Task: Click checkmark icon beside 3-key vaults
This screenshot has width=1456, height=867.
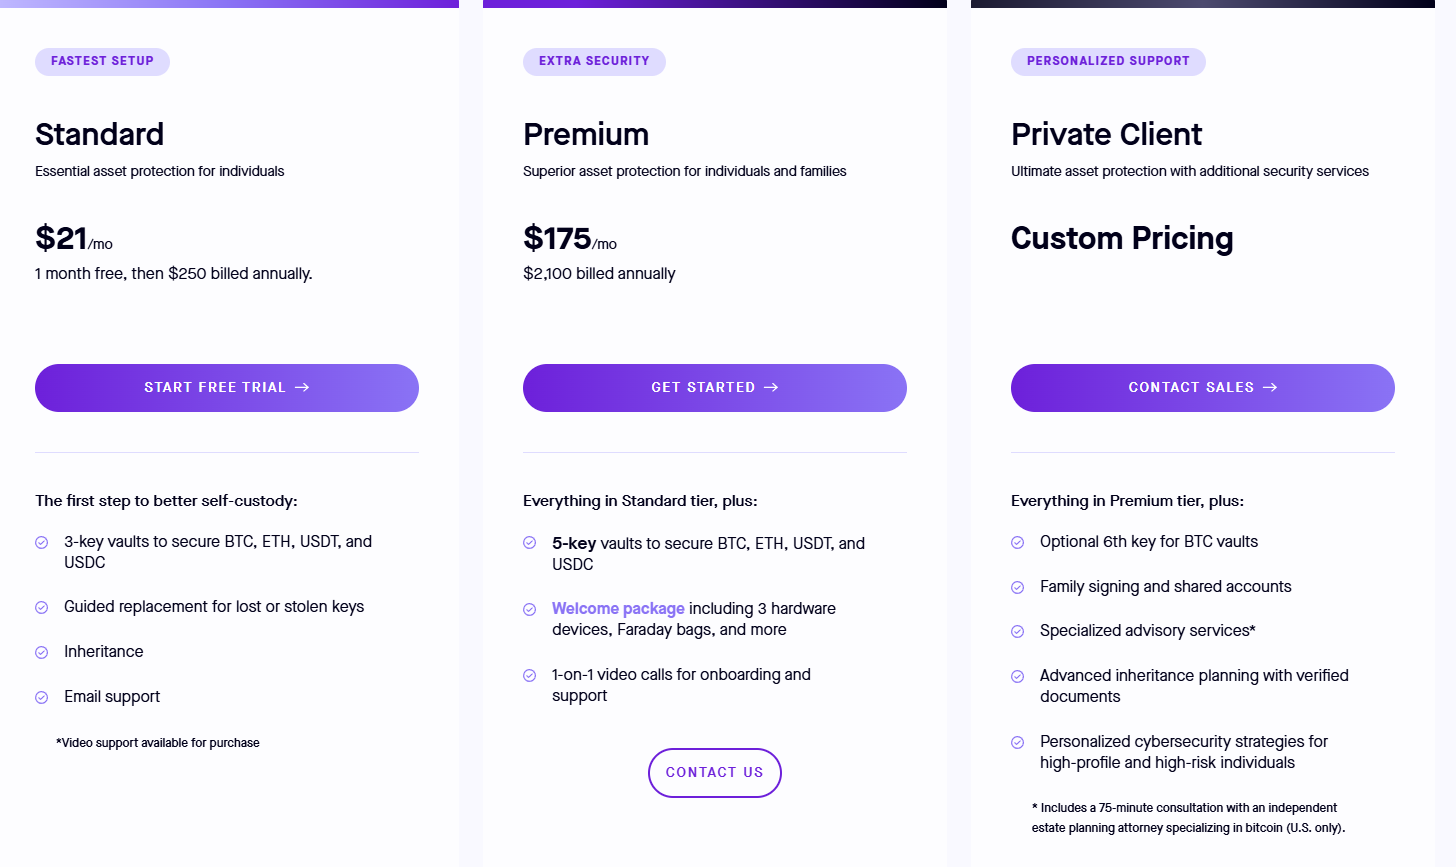Action: (42, 542)
